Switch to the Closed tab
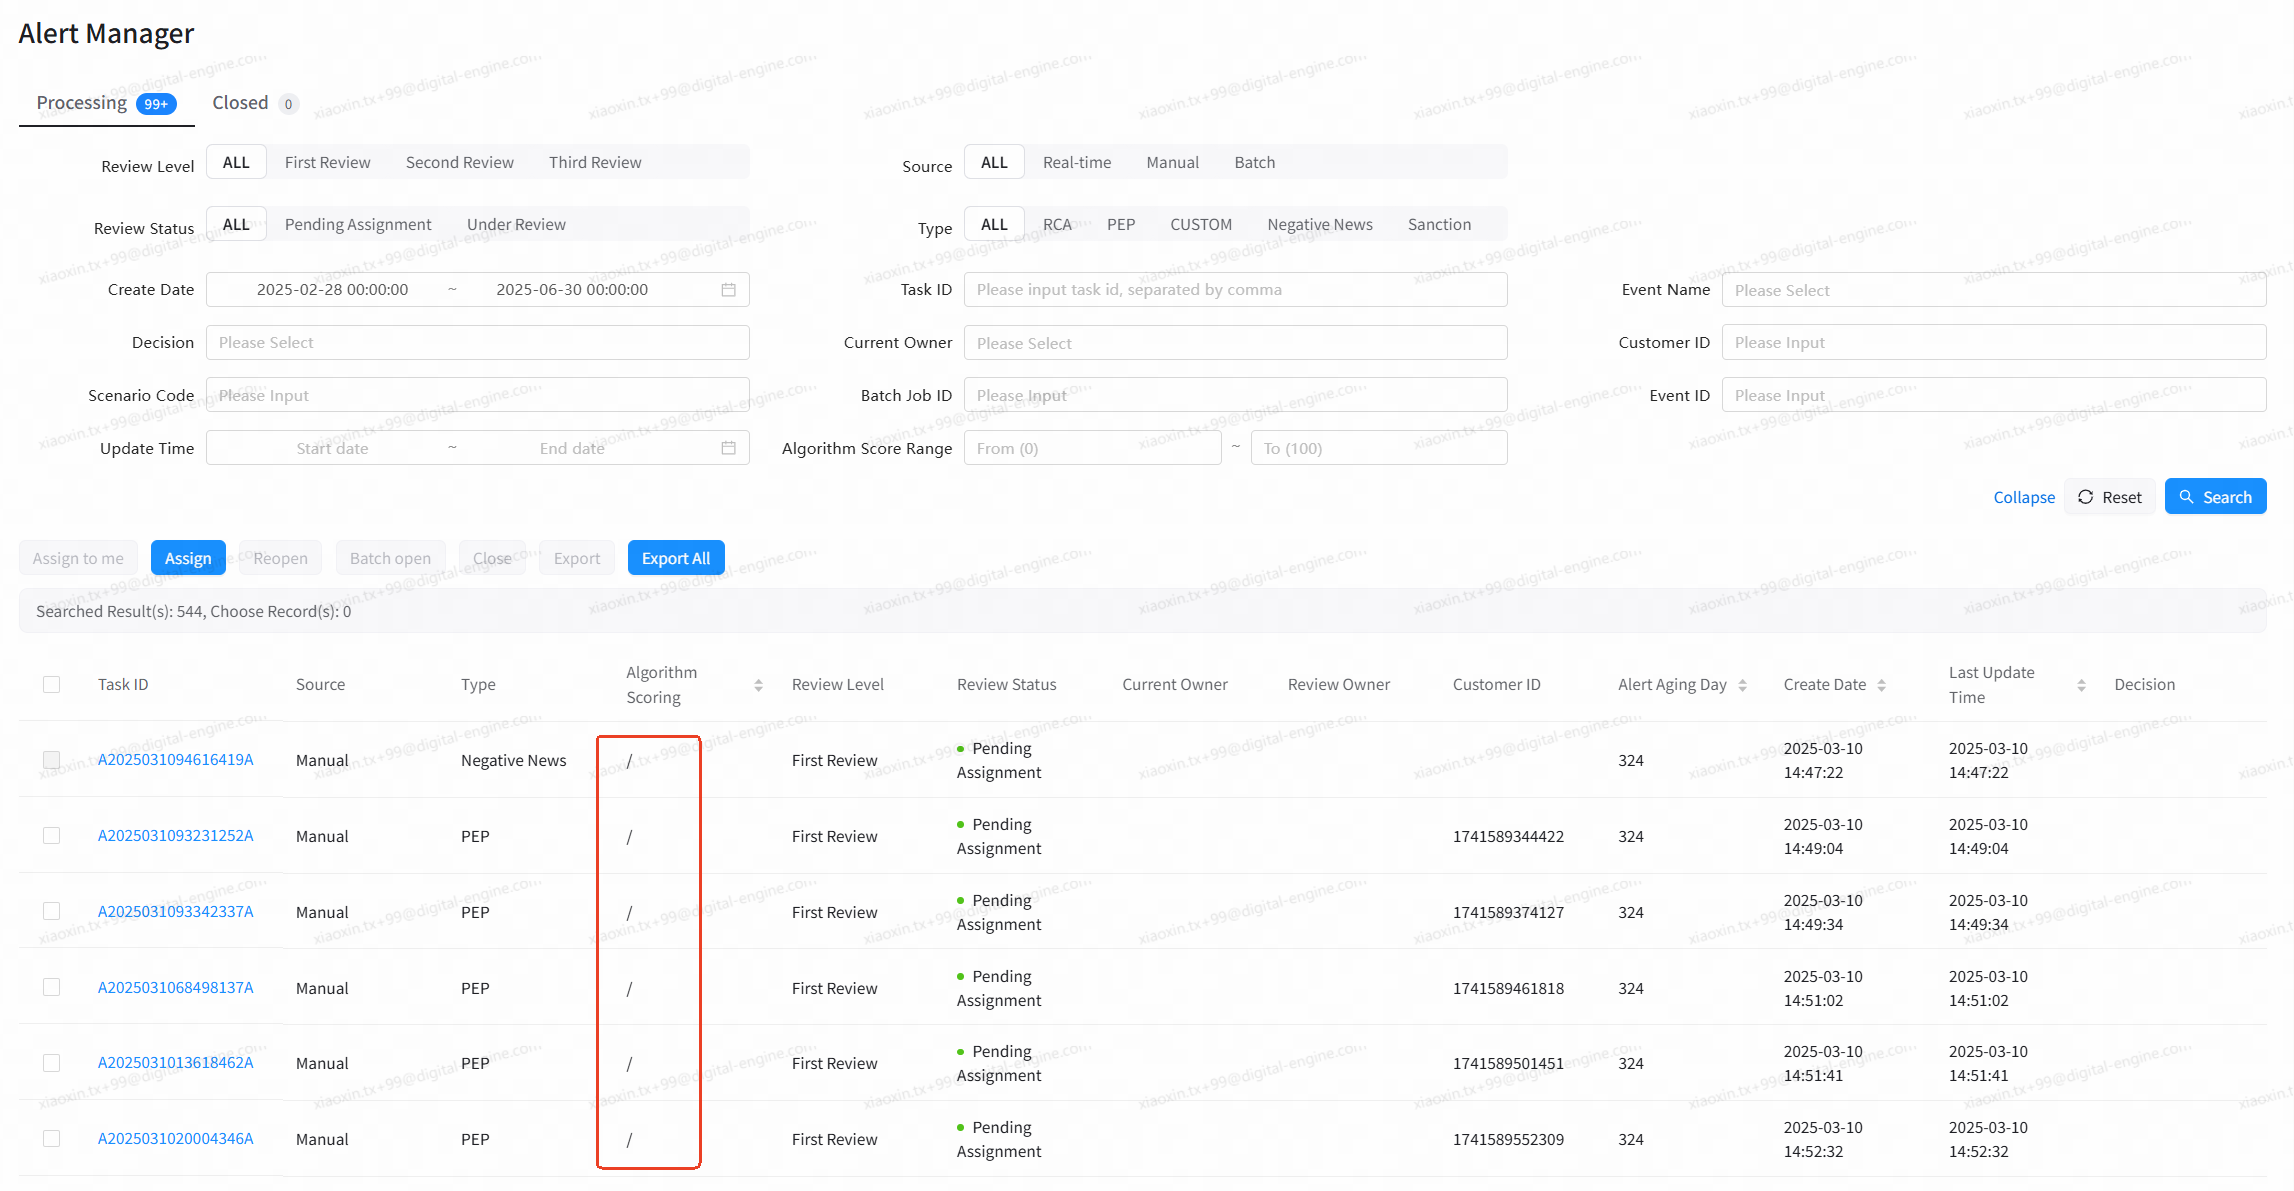The height and width of the screenshot is (1191, 2294). click(241, 103)
